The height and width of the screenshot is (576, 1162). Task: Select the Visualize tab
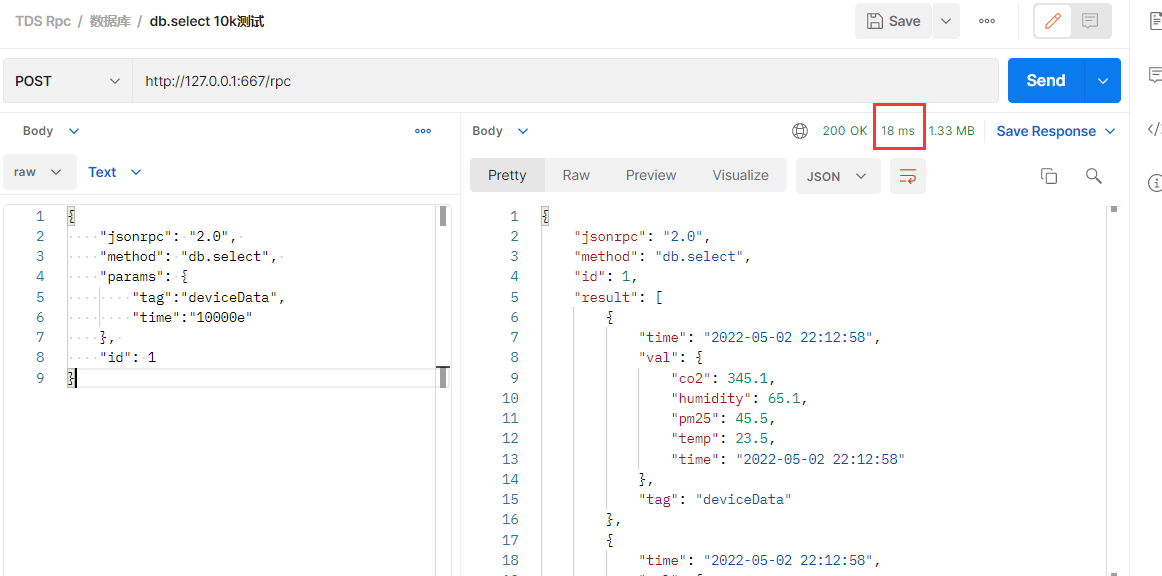coord(740,176)
